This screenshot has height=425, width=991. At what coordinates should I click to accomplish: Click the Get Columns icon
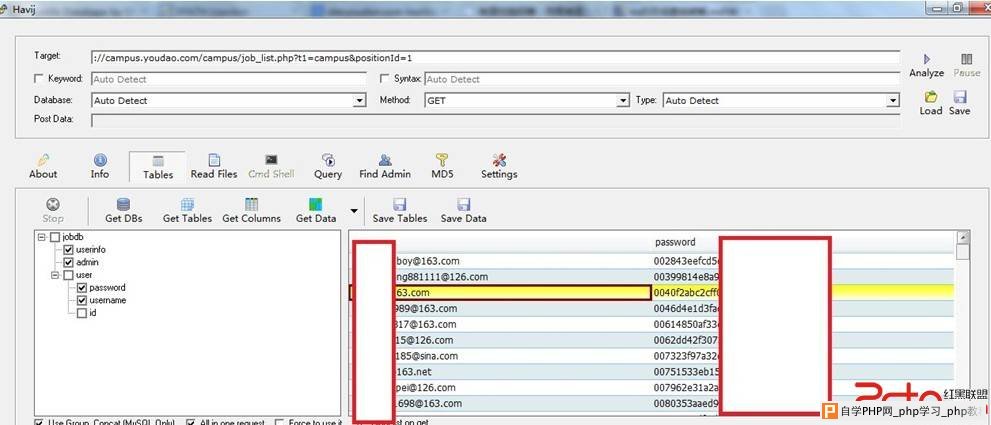pos(252,204)
